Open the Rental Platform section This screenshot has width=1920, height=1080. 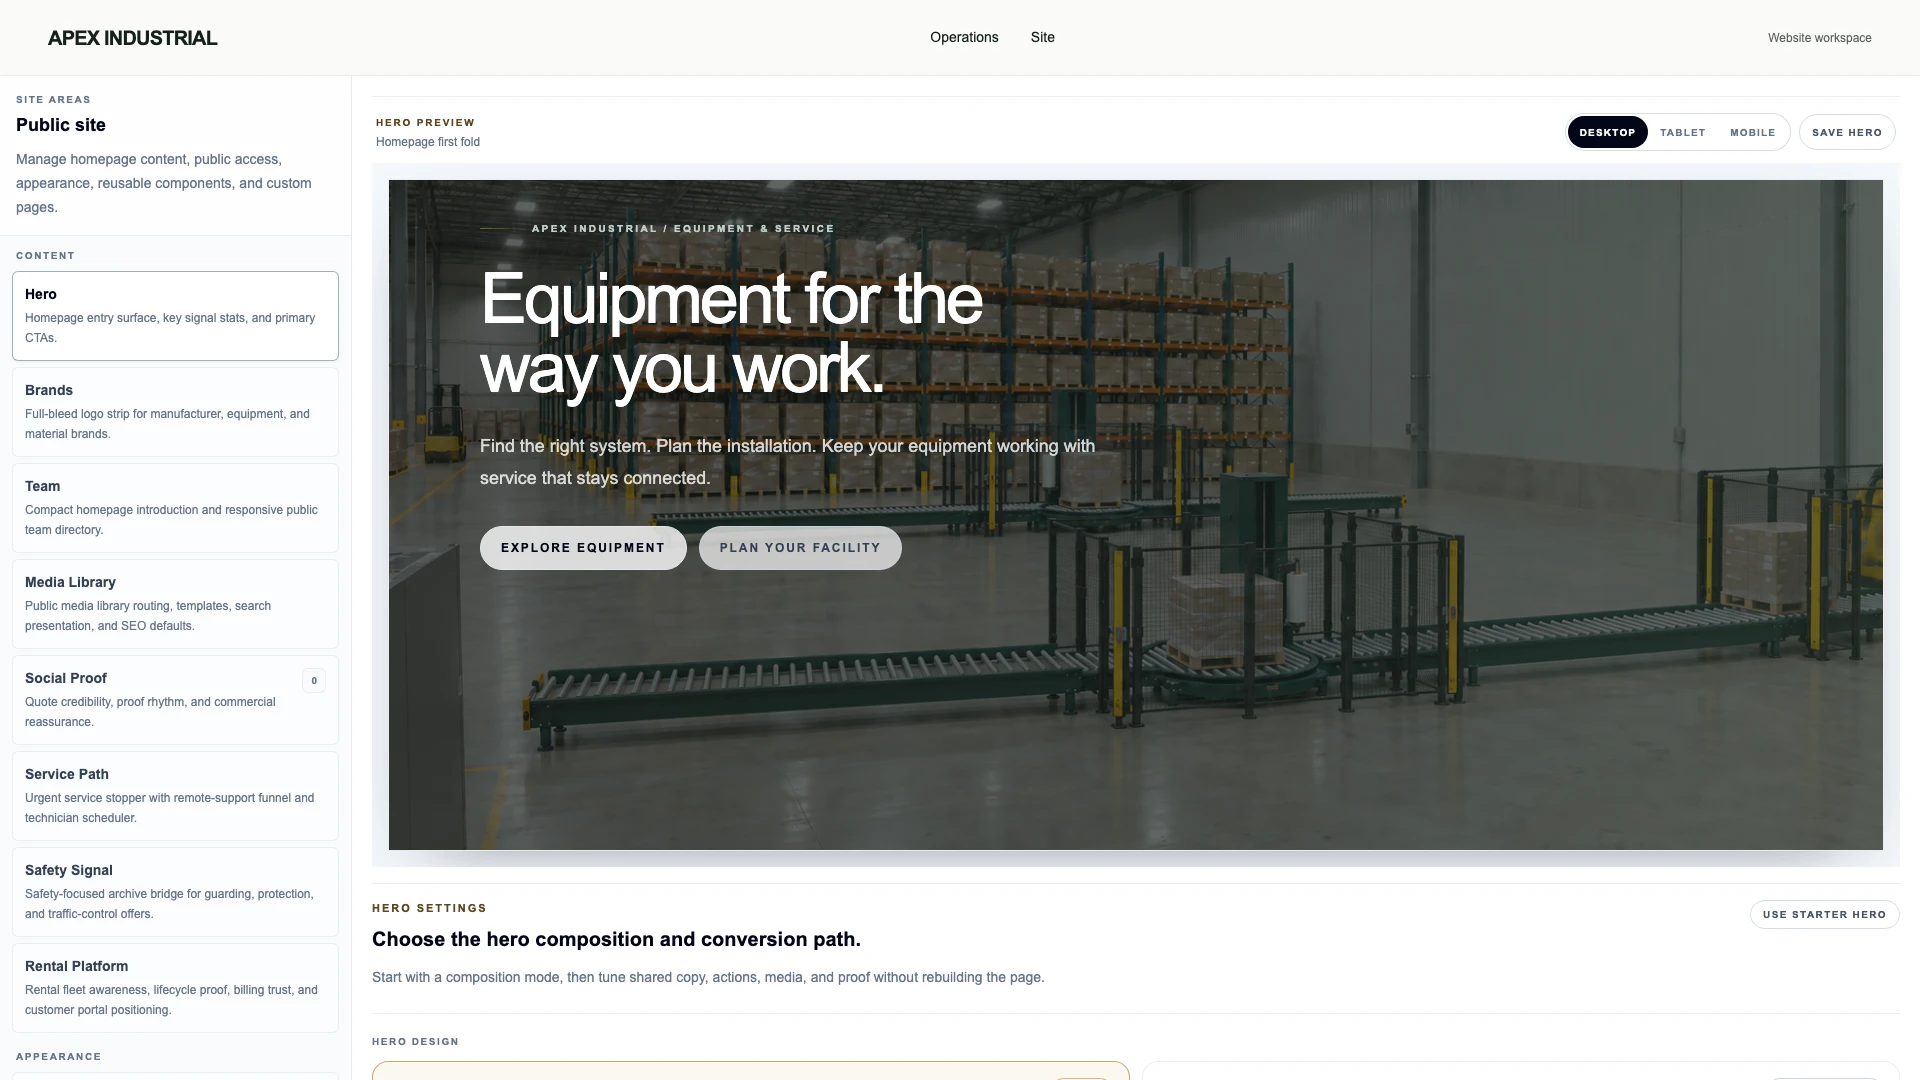point(175,988)
